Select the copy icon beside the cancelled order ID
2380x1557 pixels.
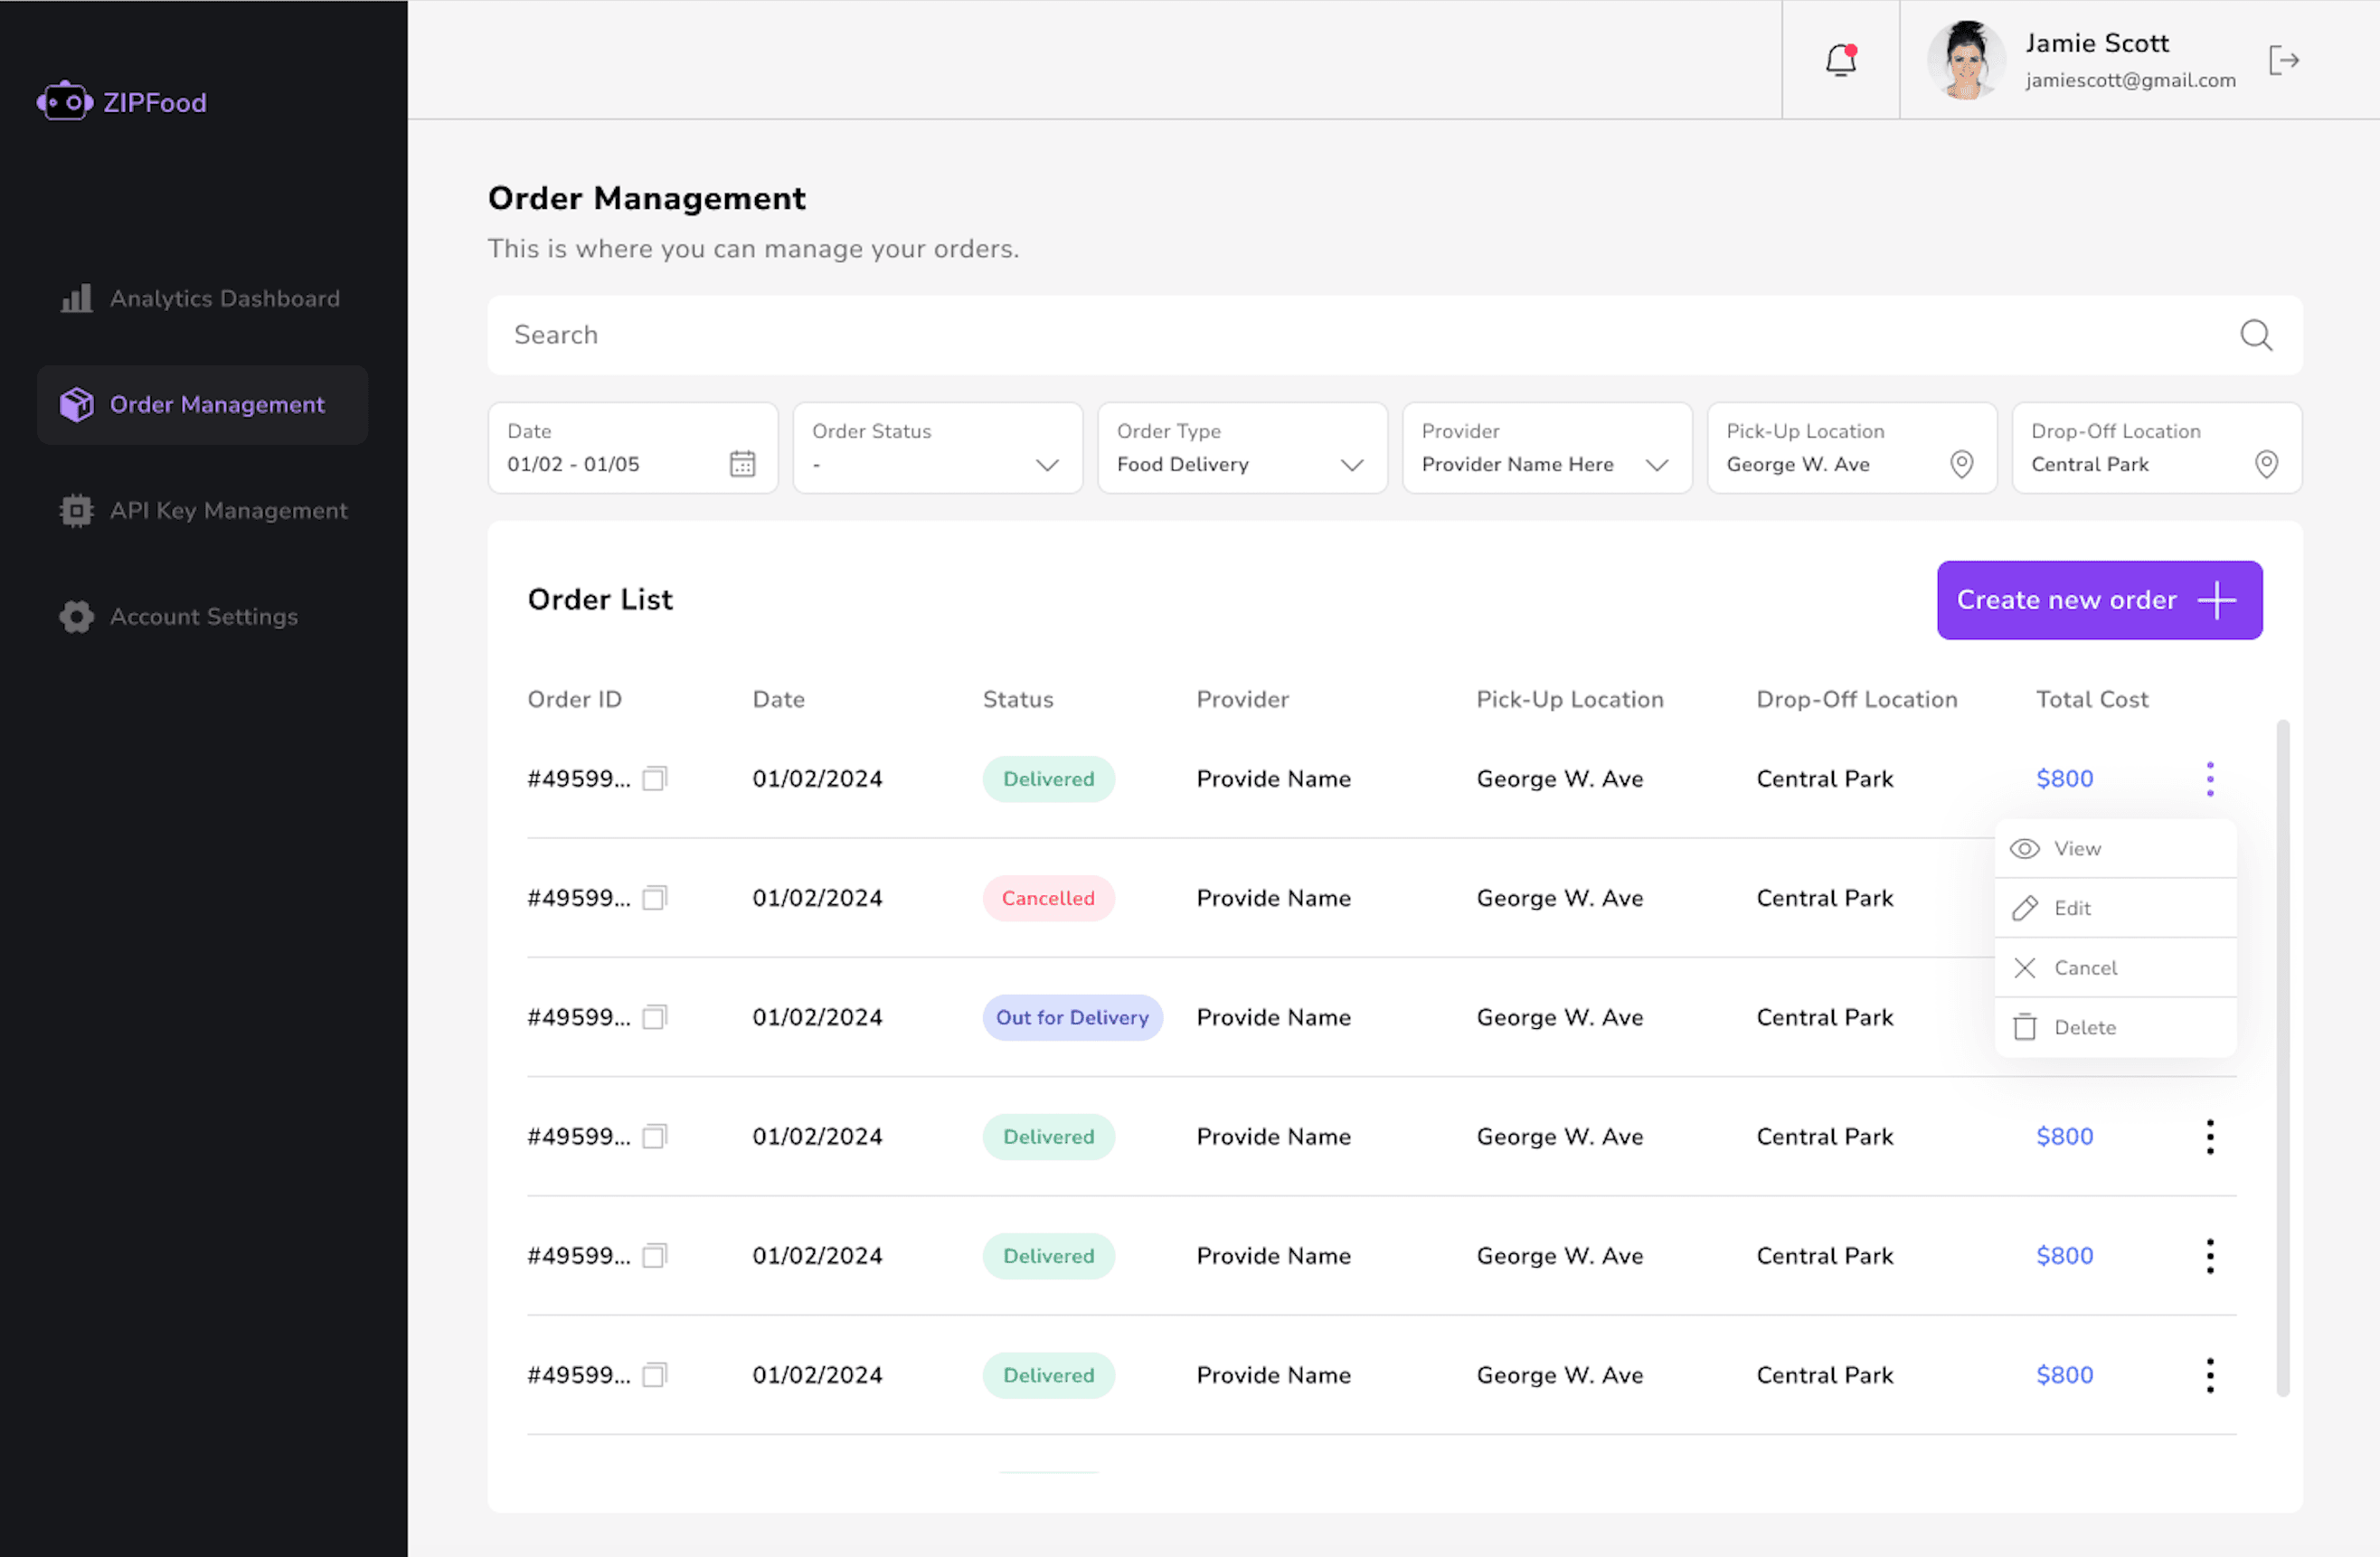tap(655, 898)
